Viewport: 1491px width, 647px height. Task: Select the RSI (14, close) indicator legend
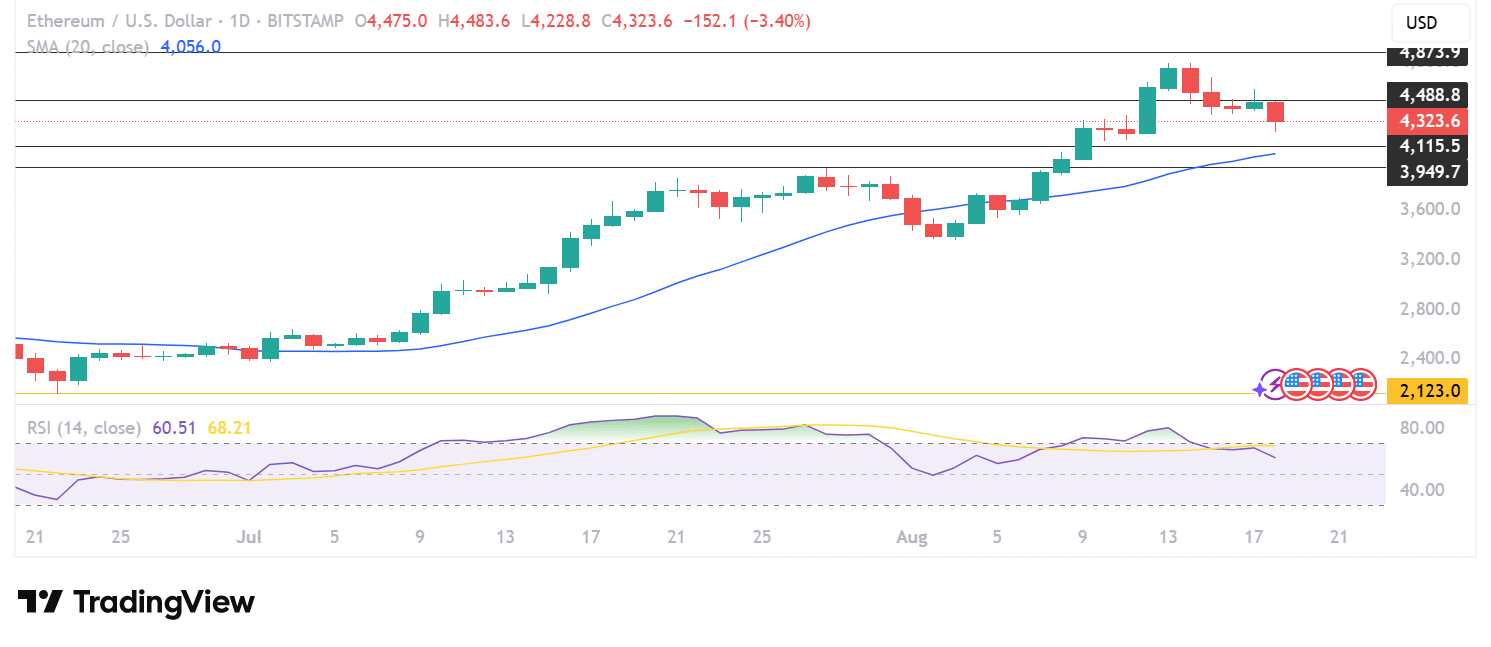[x=83, y=428]
